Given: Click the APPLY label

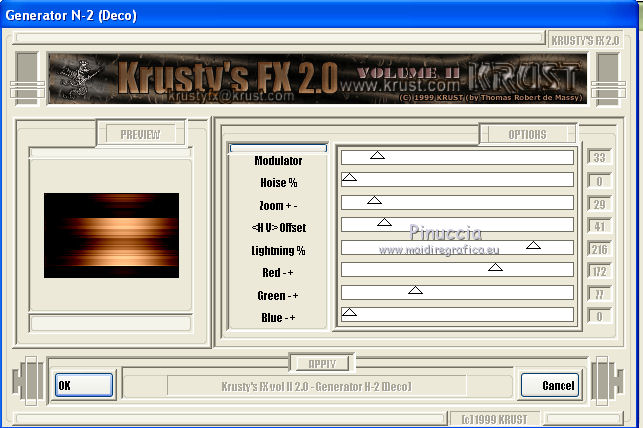Looking at the screenshot, I should [322, 364].
